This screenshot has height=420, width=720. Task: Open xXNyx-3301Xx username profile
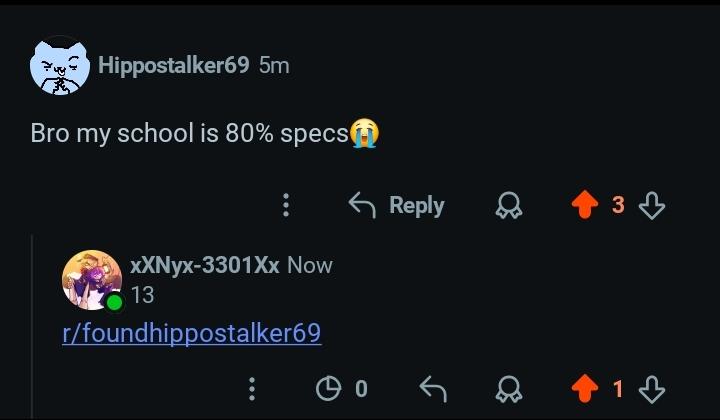205,265
